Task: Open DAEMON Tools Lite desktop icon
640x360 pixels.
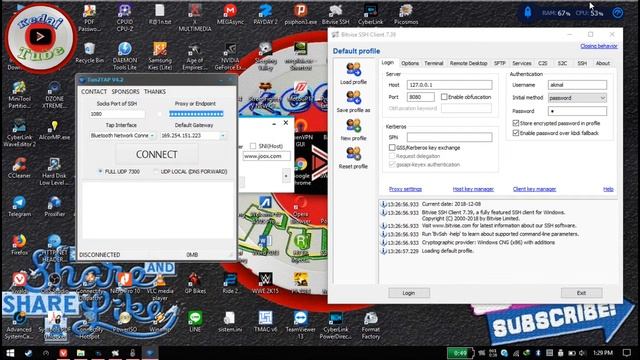Action: [124, 56]
